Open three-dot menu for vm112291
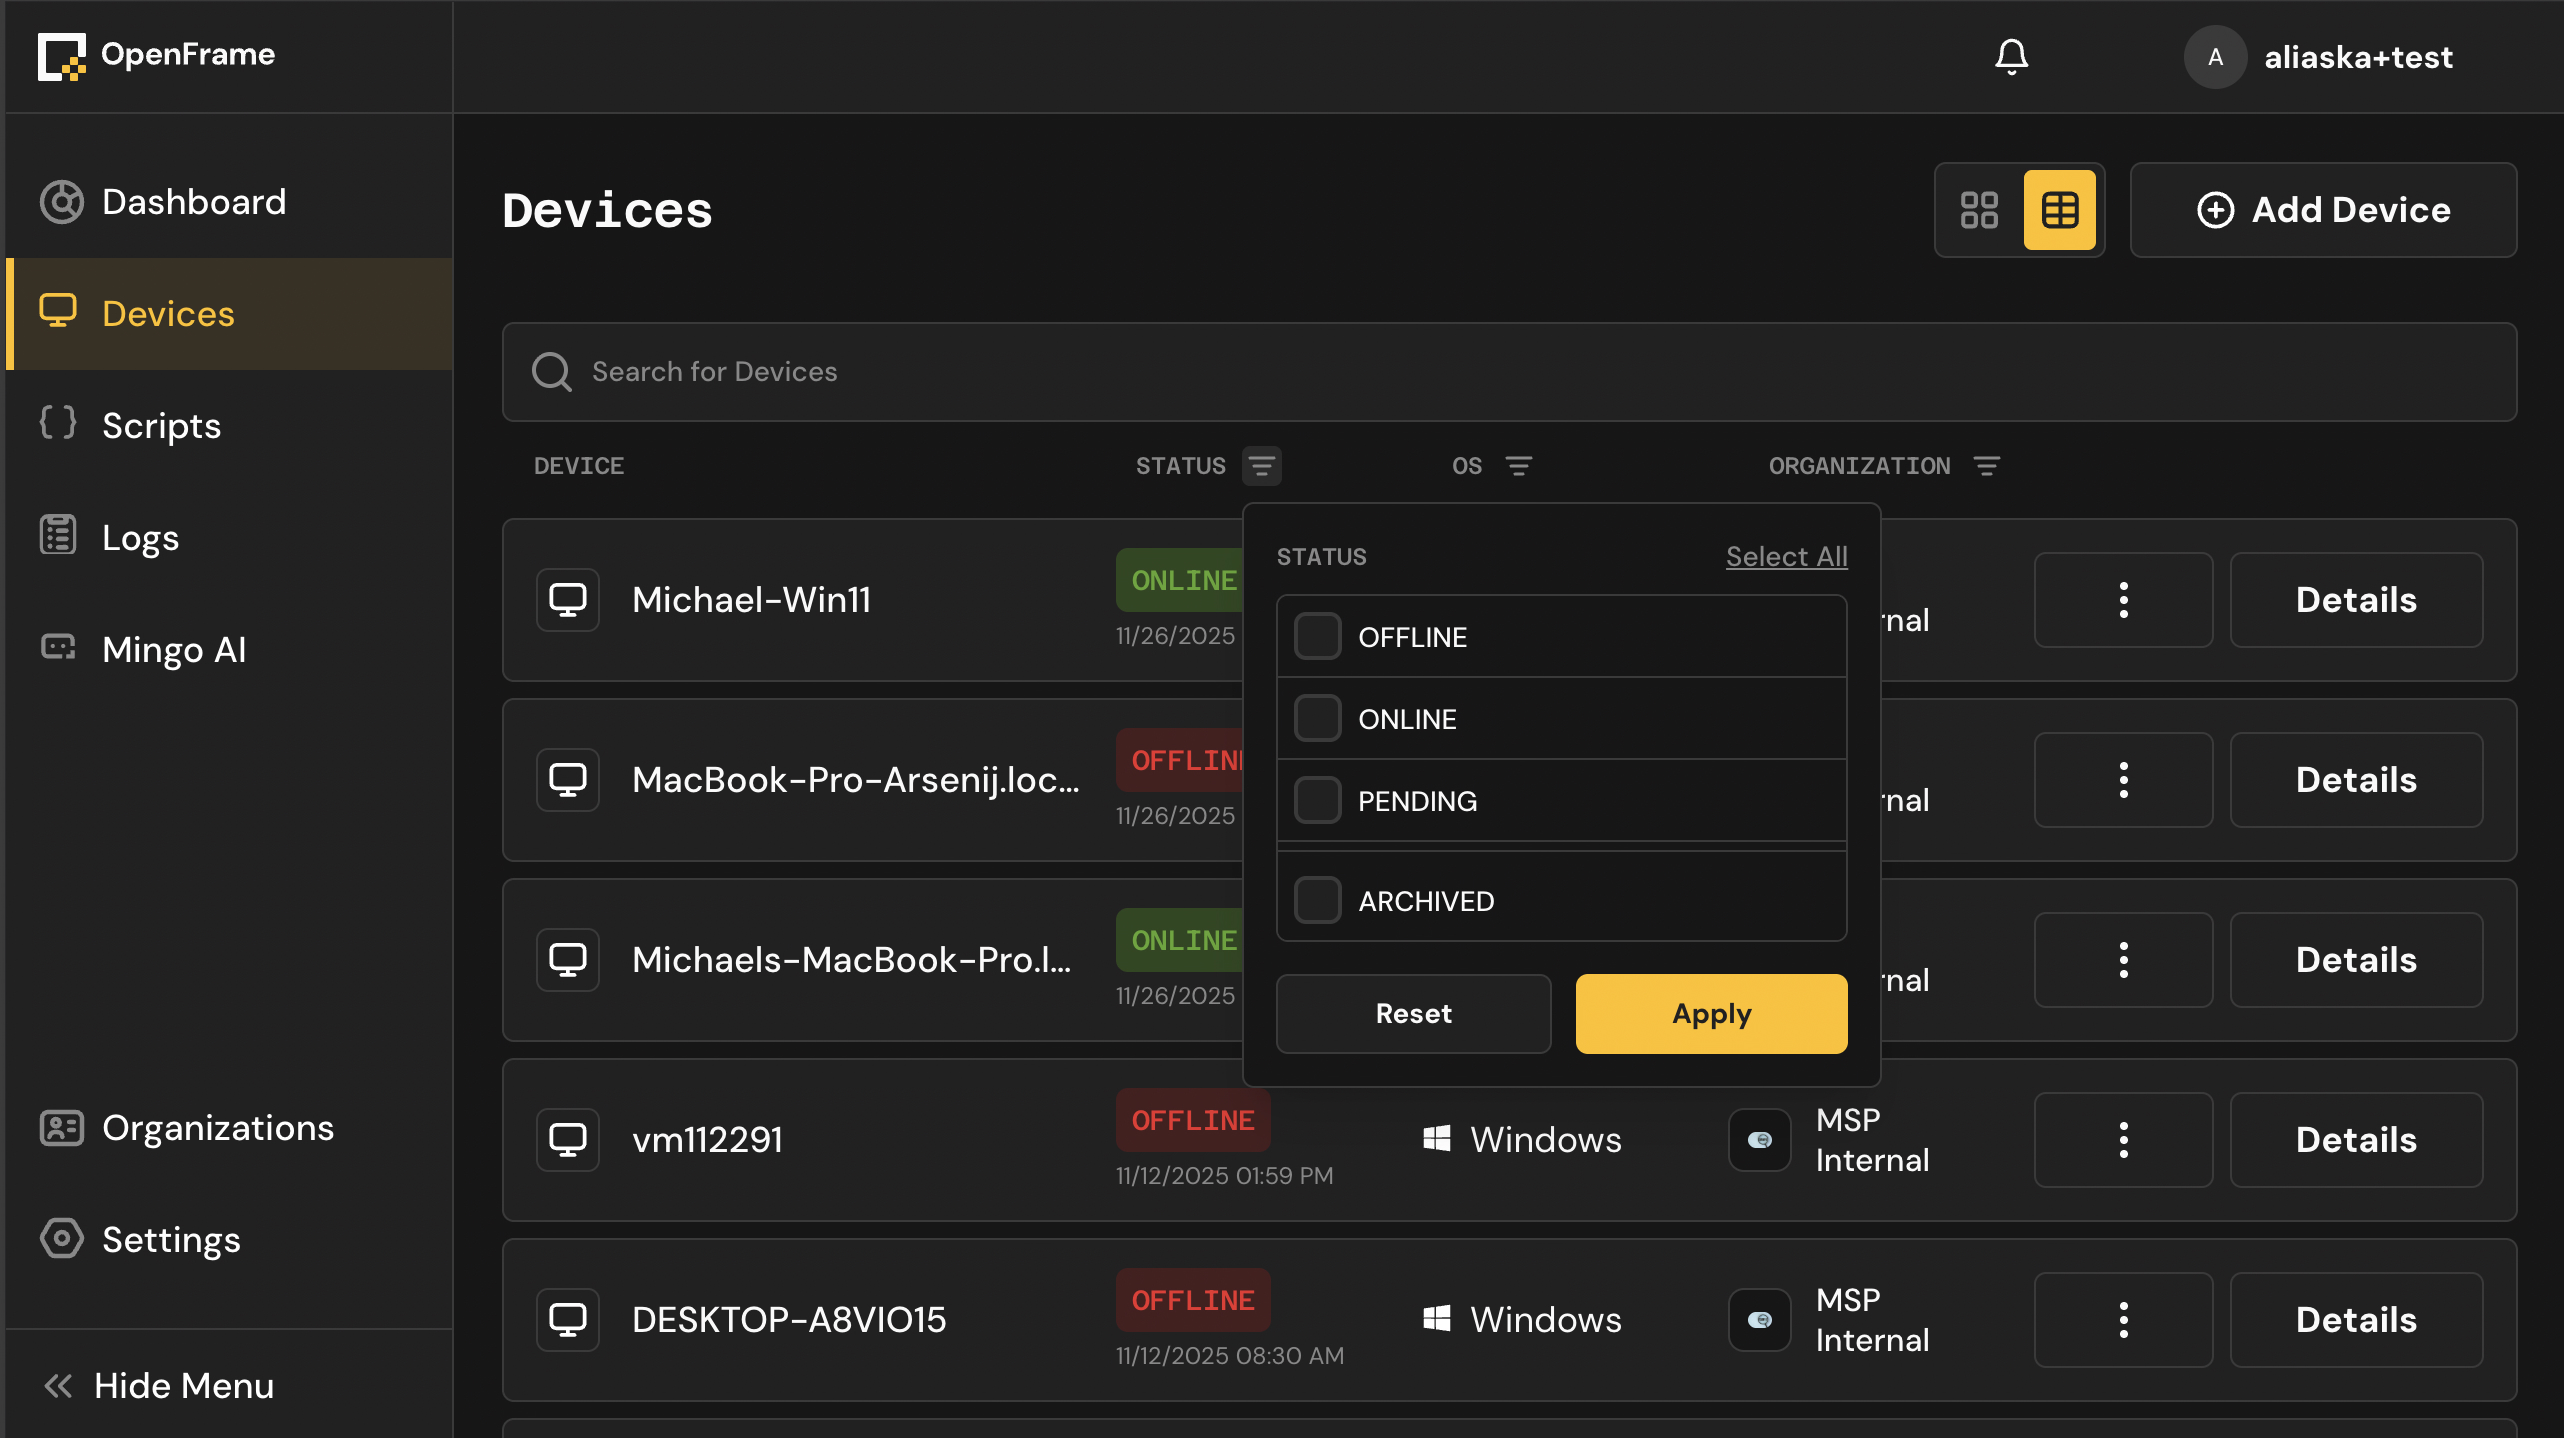The image size is (2564, 1438). pos(2123,1140)
